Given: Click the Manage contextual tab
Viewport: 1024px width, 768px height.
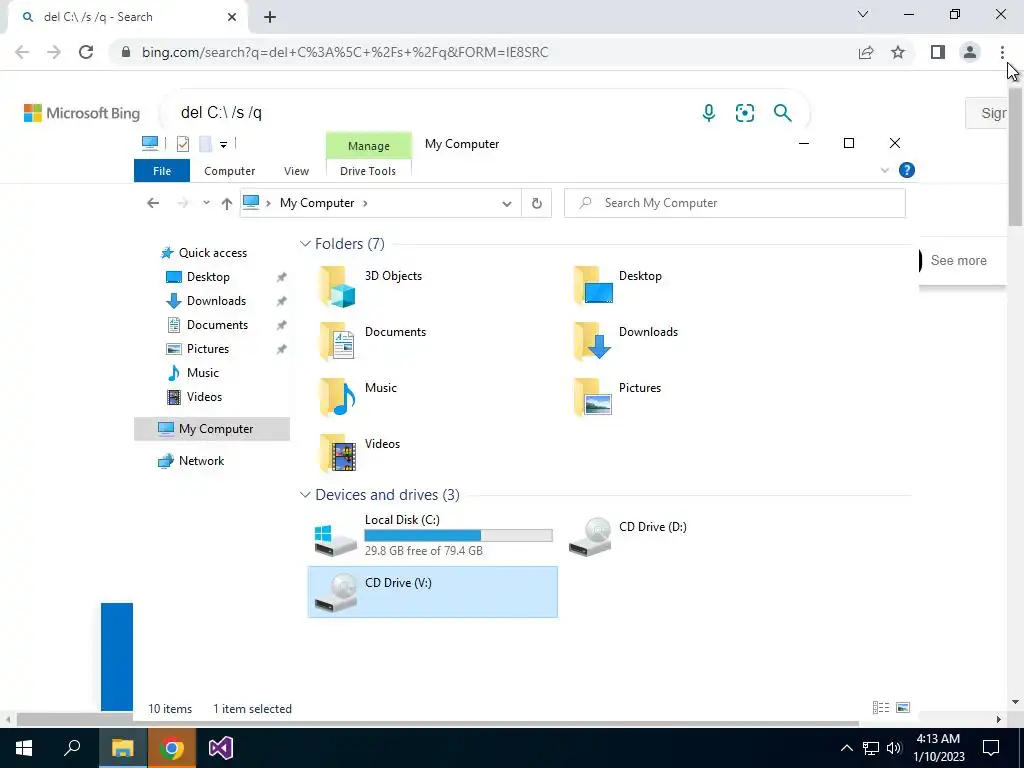Looking at the screenshot, I should 368,146.
